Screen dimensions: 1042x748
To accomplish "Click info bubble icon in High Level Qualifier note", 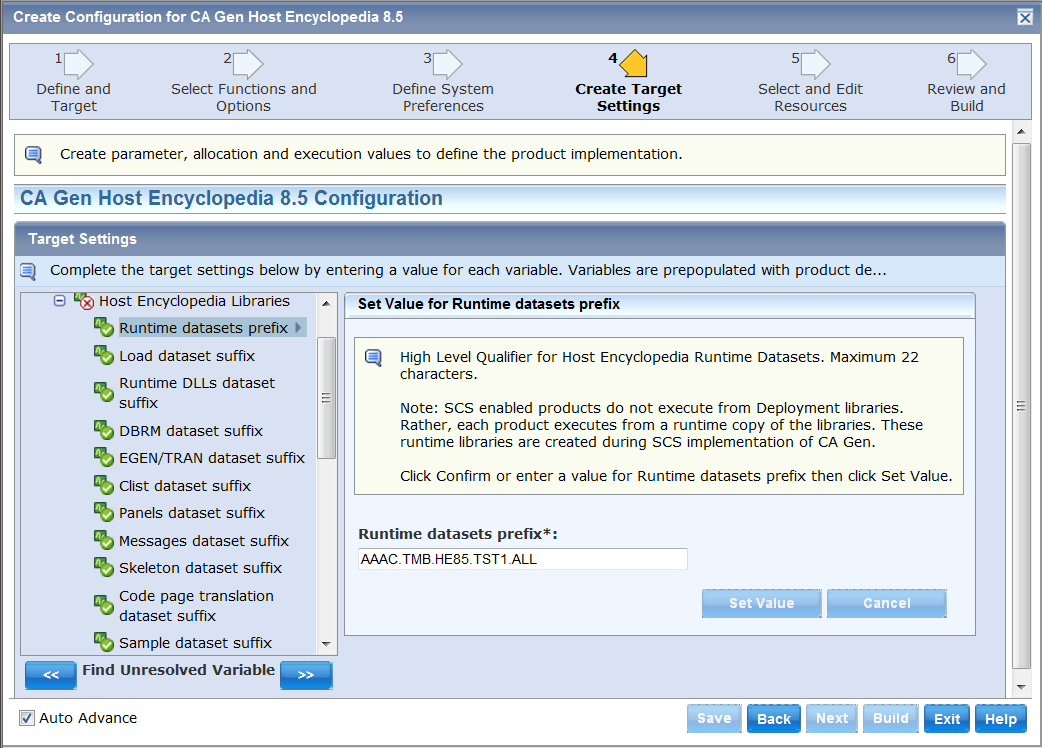I will click(x=373, y=358).
